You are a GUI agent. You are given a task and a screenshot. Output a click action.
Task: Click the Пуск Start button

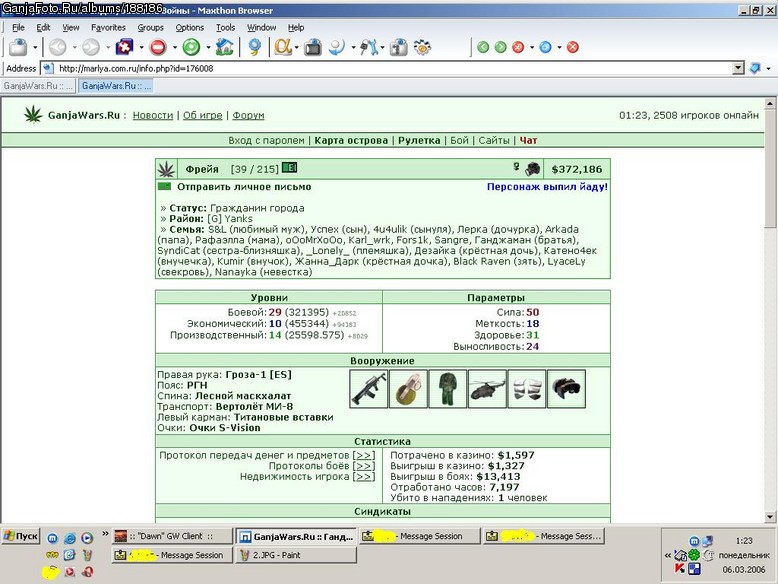coord(20,536)
